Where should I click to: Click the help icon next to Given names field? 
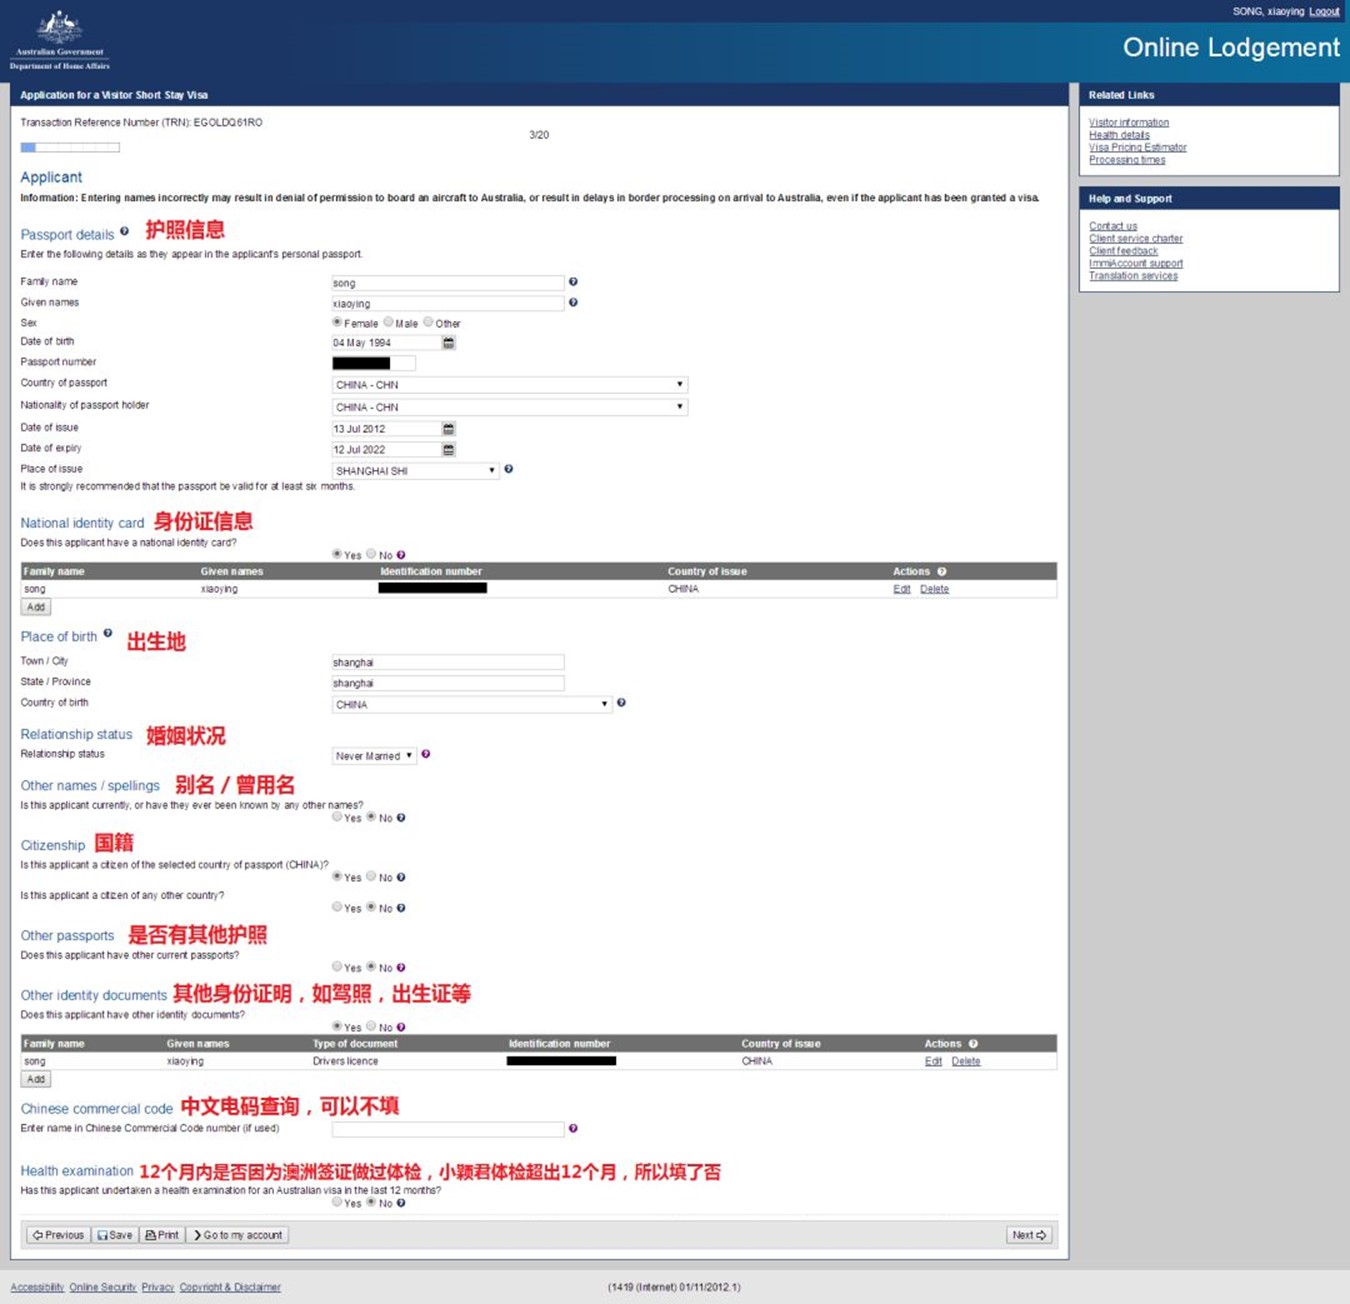573,302
